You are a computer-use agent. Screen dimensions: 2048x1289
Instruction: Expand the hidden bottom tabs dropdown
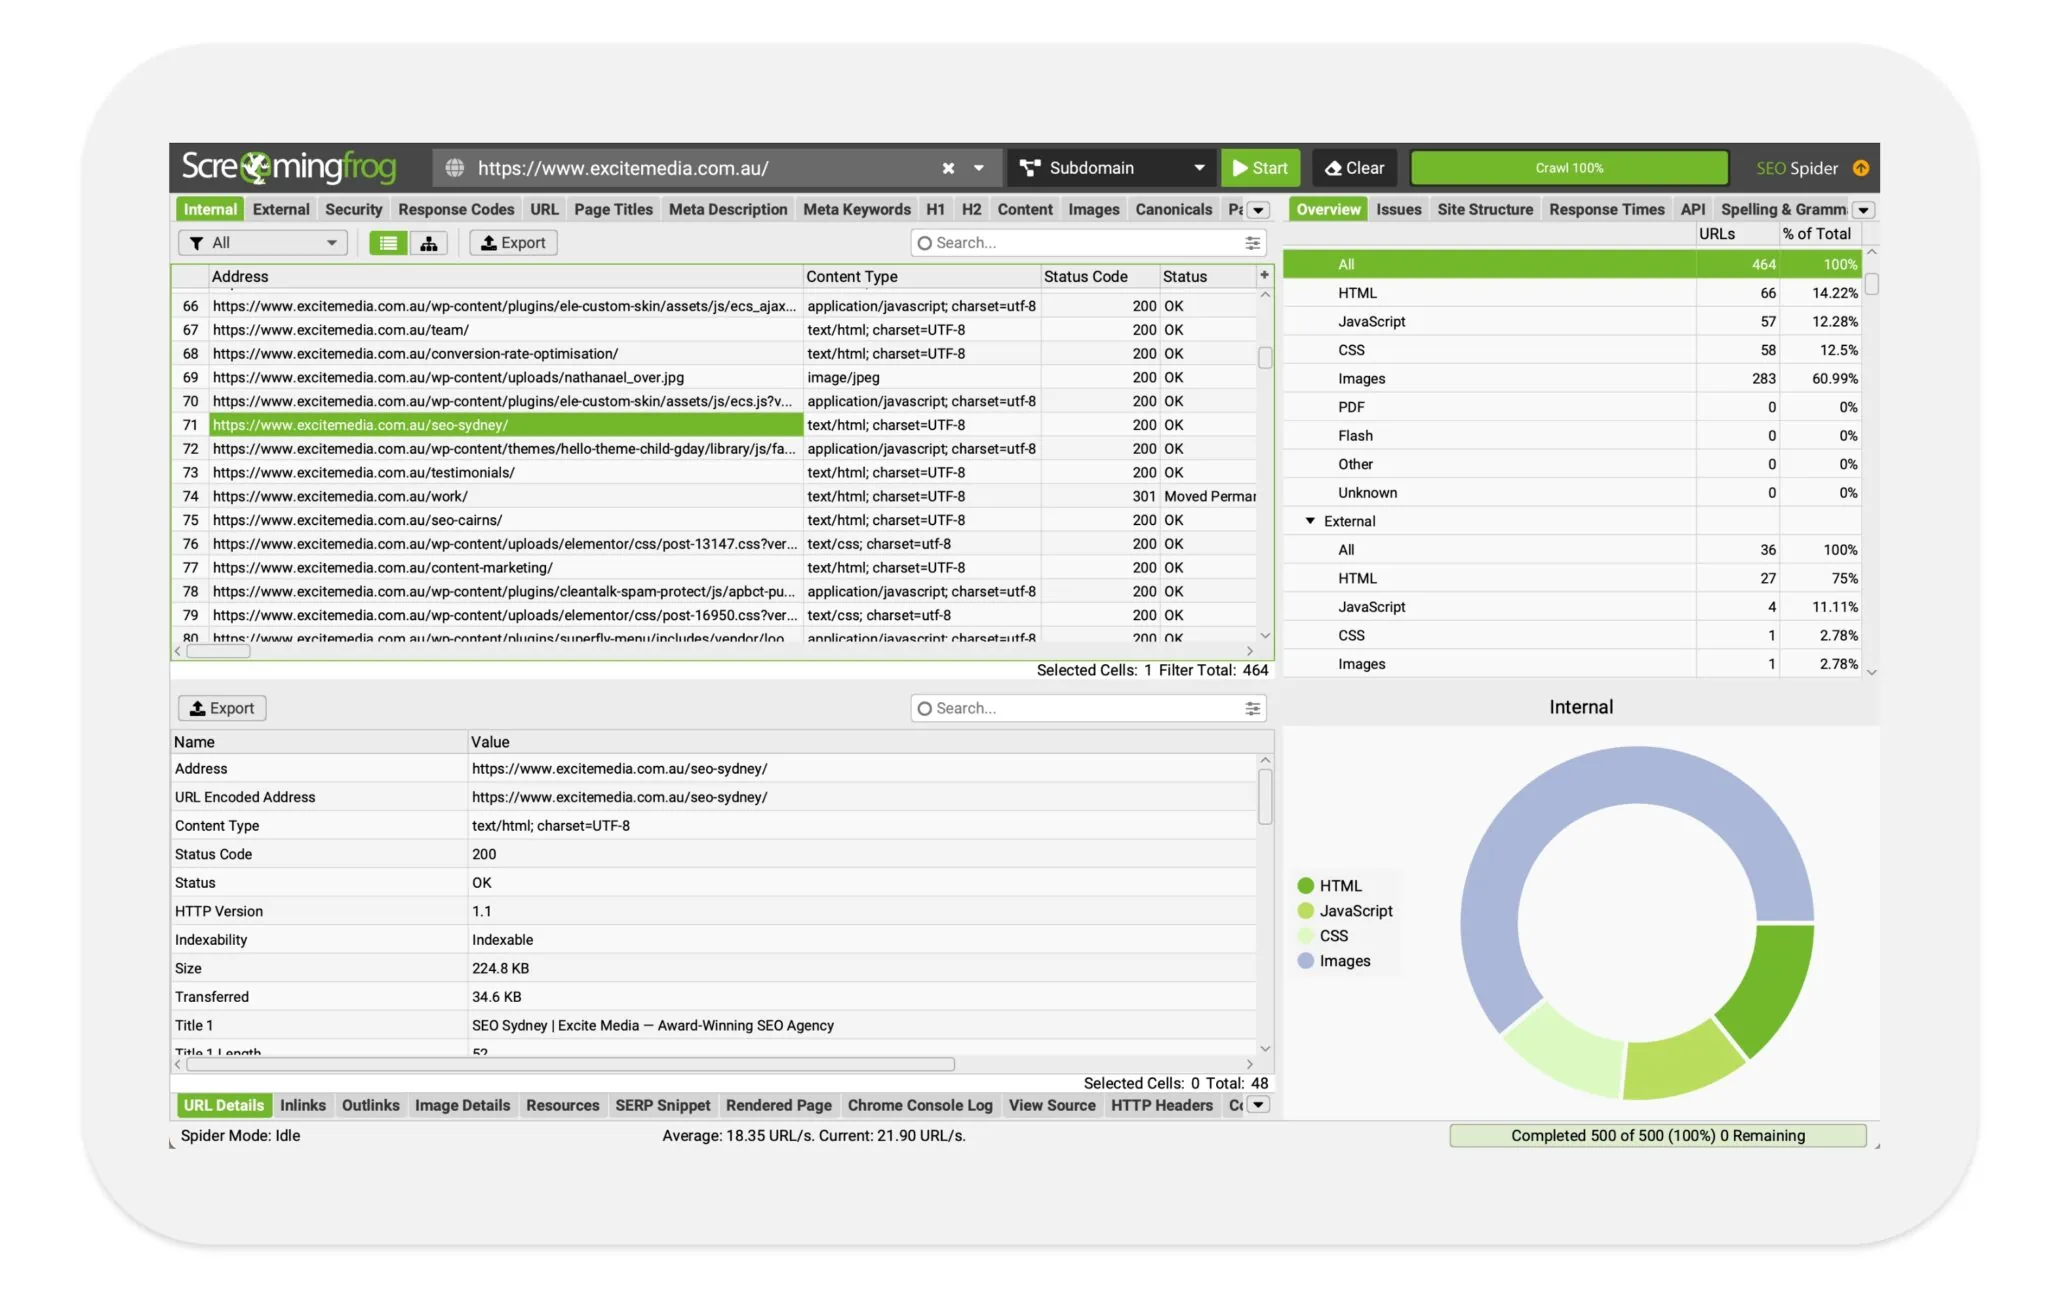point(1259,1105)
